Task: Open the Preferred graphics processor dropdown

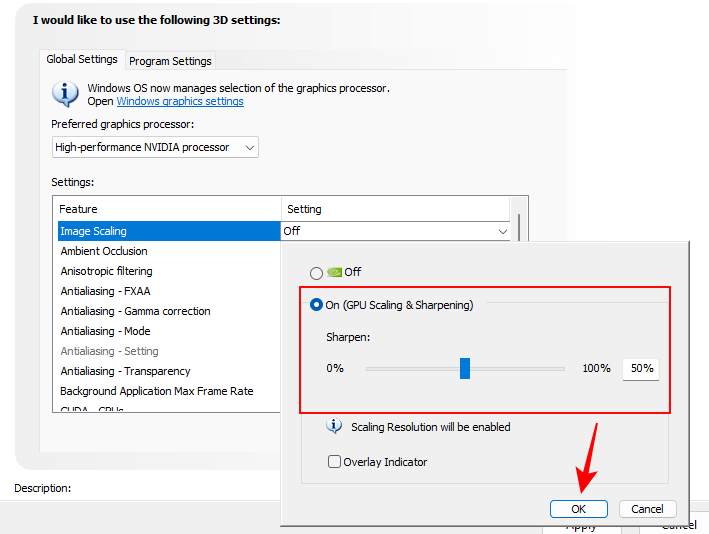Action: (155, 147)
